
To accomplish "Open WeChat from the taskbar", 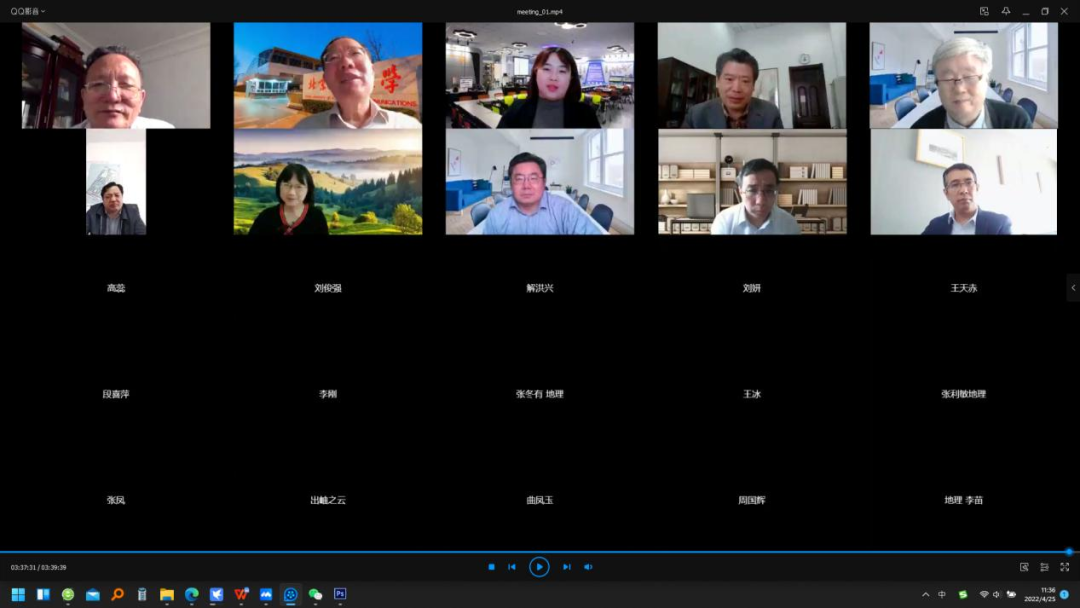I will pos(315,594).
